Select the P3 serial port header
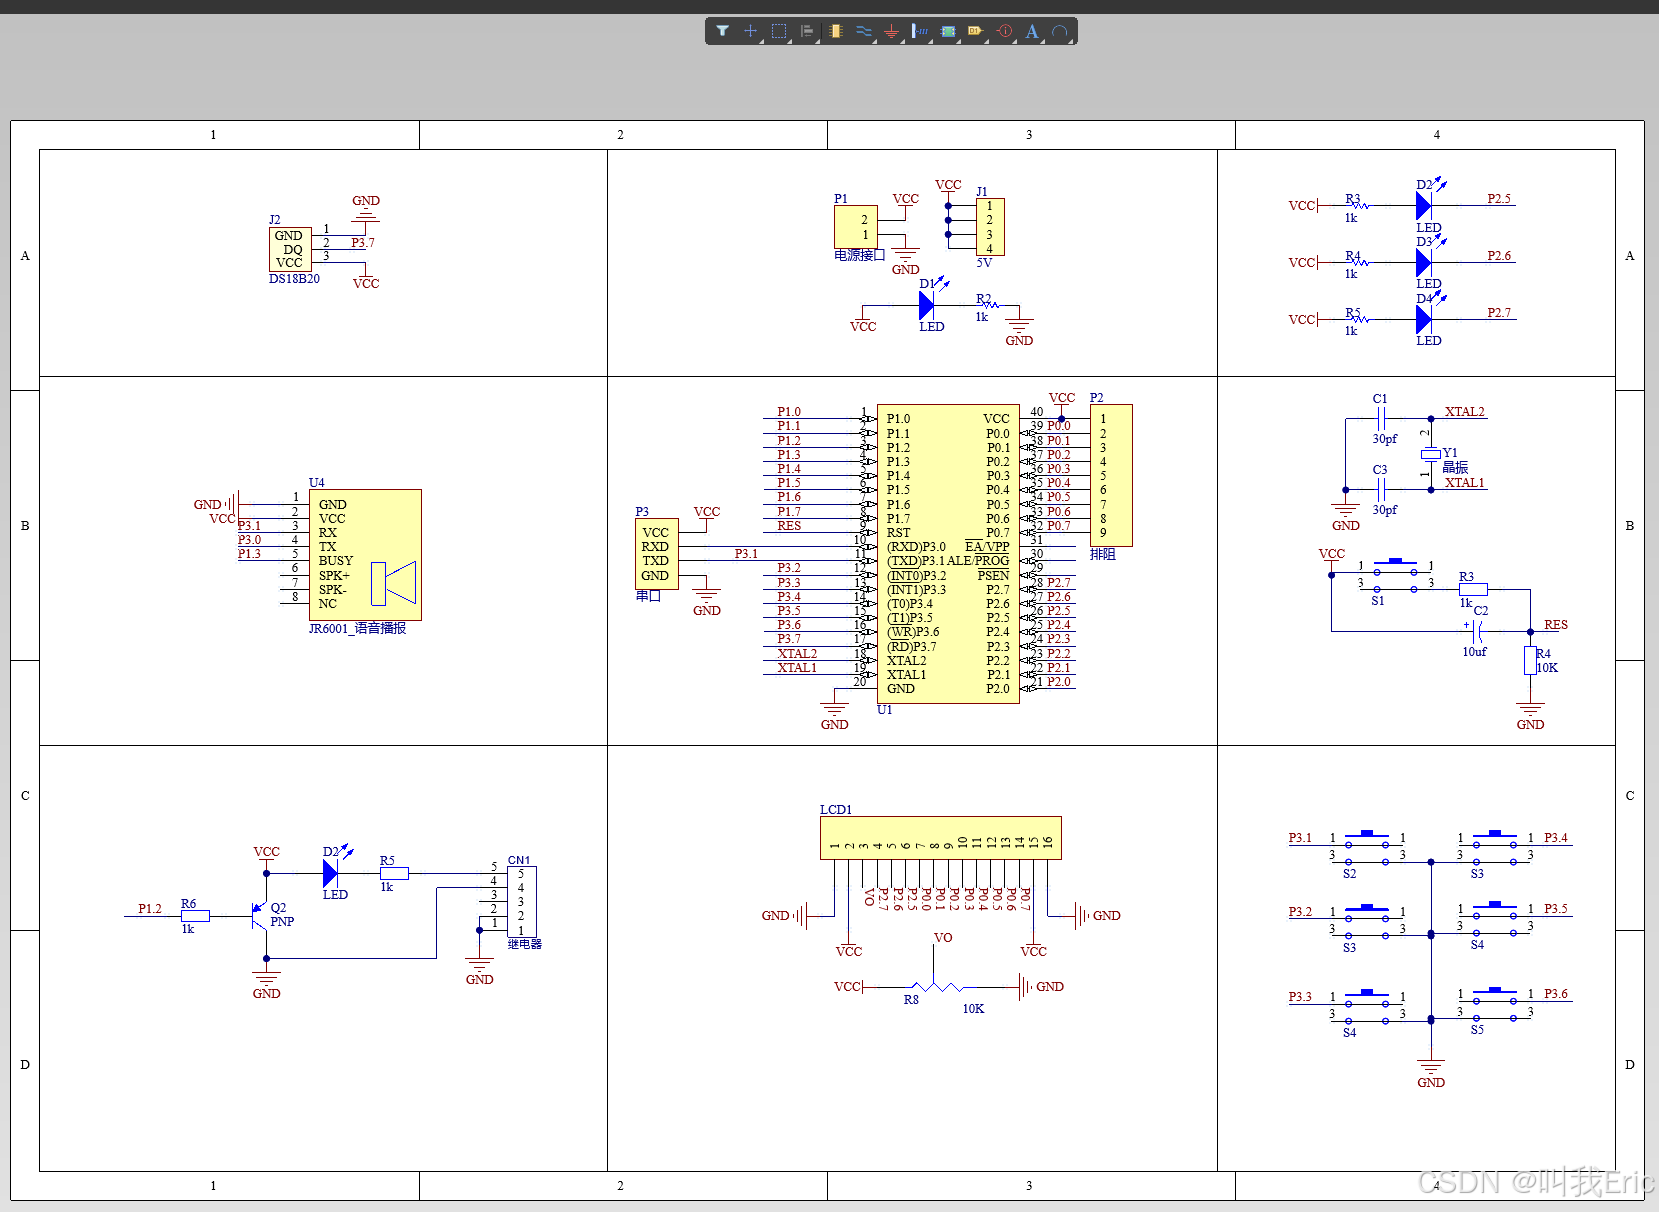Viewport: 1659px width, 1212px height. pos(657,554)
